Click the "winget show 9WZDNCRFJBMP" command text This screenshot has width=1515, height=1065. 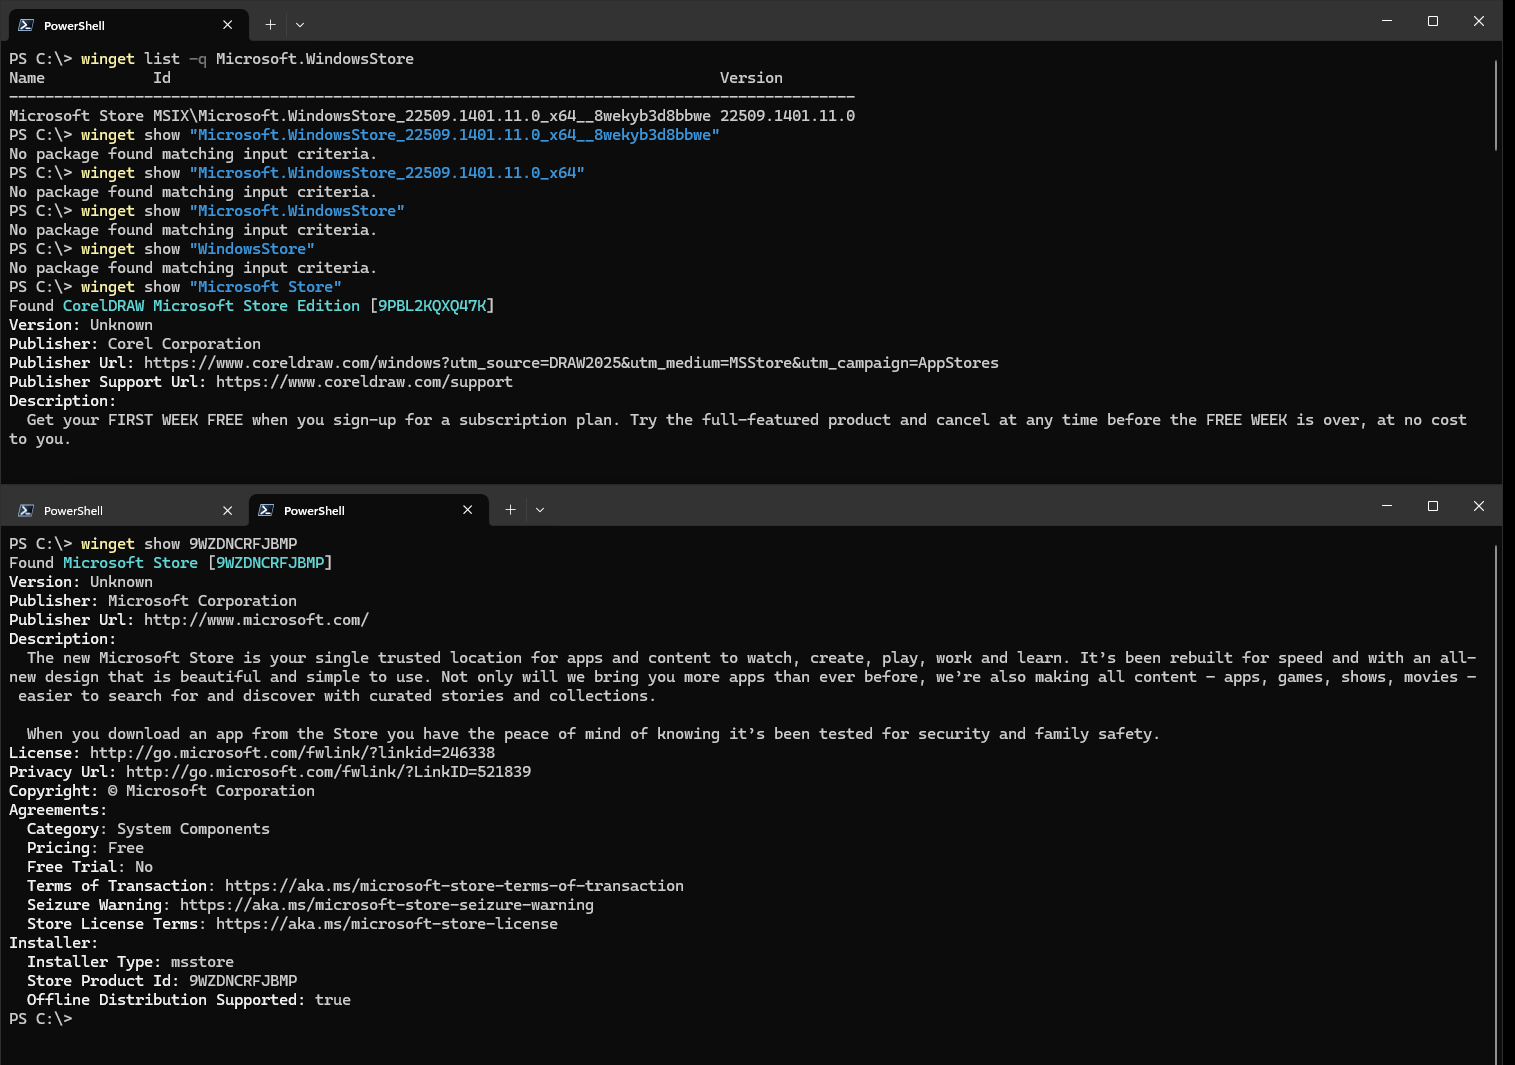coord(189,544)
